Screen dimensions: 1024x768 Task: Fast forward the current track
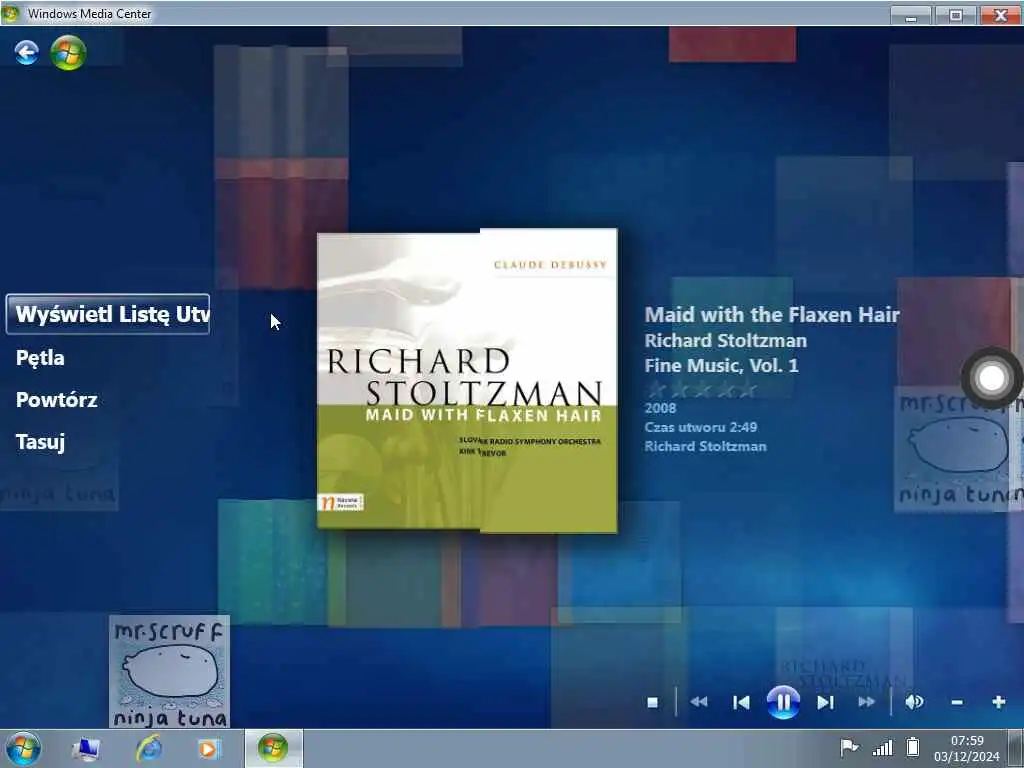click(x=867, y=702)
